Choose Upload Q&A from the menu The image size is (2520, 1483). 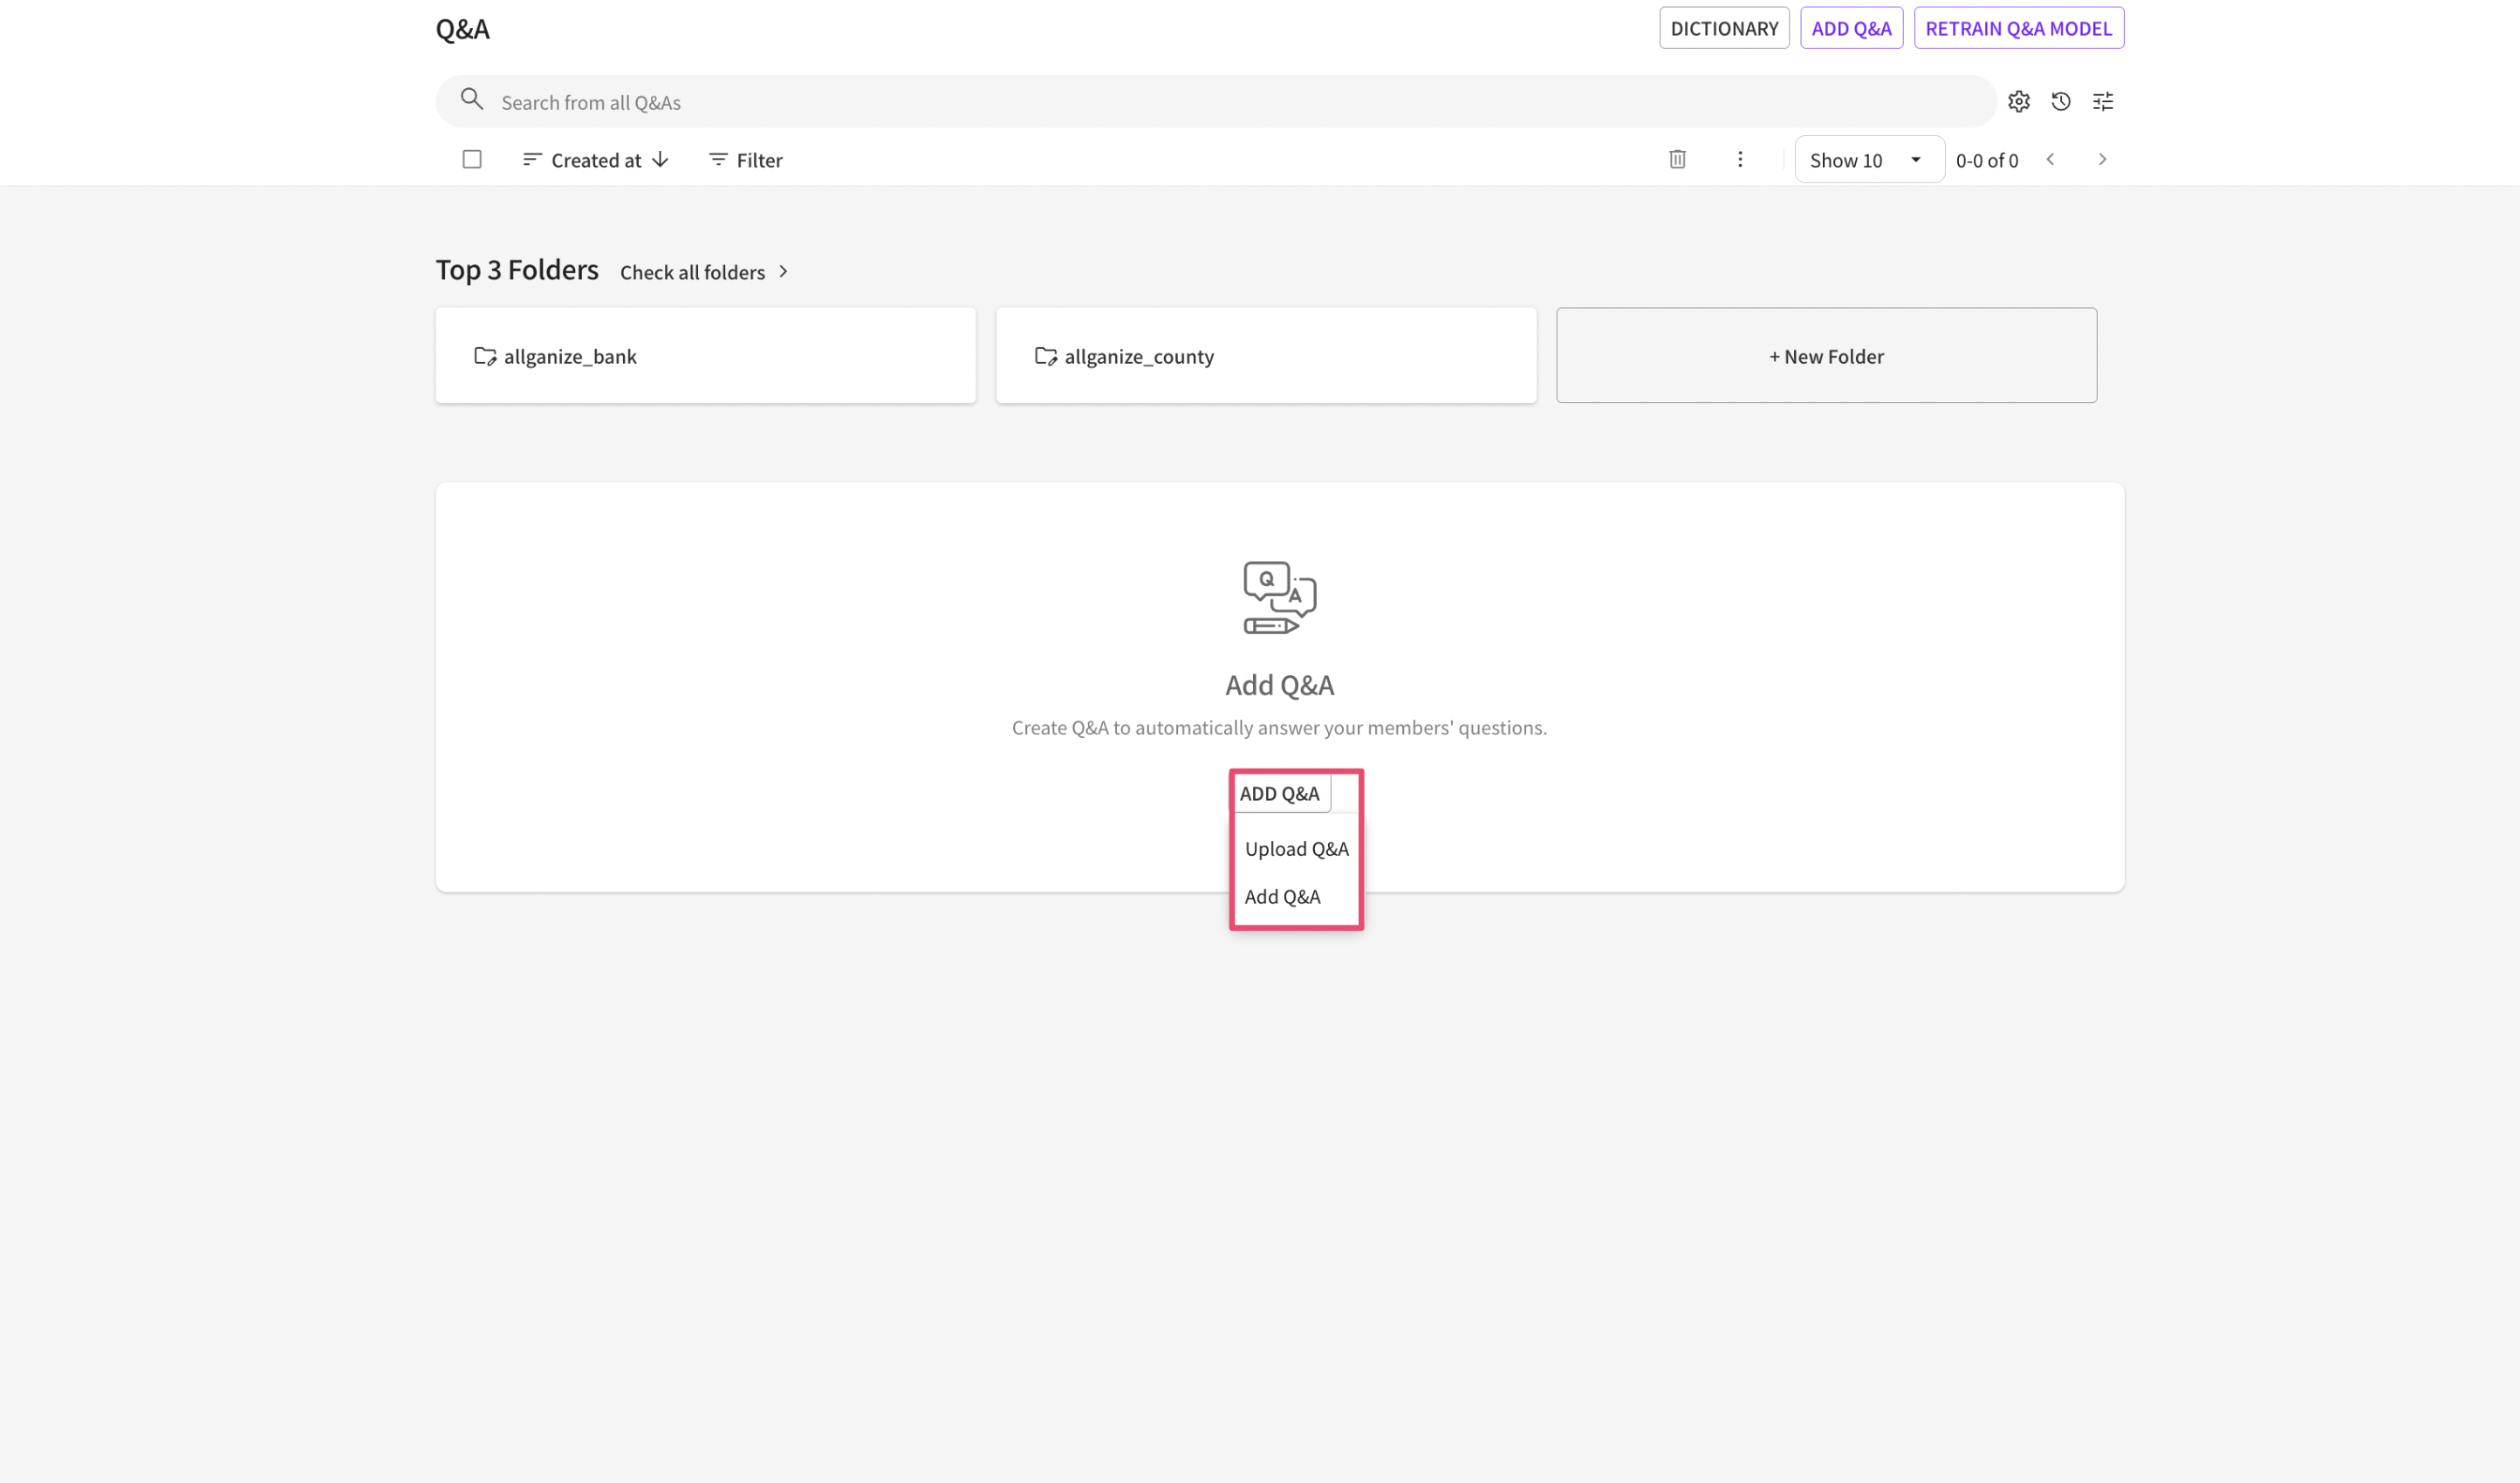pos(1296,849)
